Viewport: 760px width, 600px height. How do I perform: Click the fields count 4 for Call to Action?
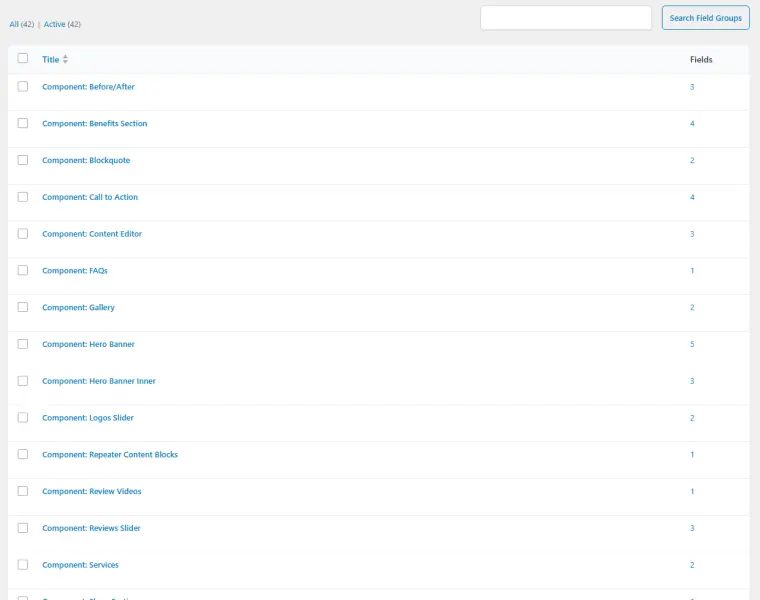[692, 197]
